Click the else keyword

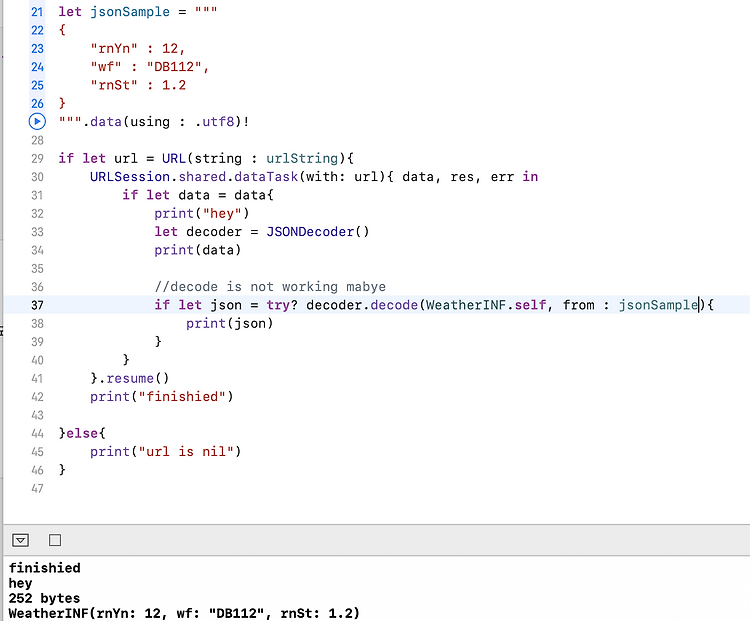[x=82, y=433]
